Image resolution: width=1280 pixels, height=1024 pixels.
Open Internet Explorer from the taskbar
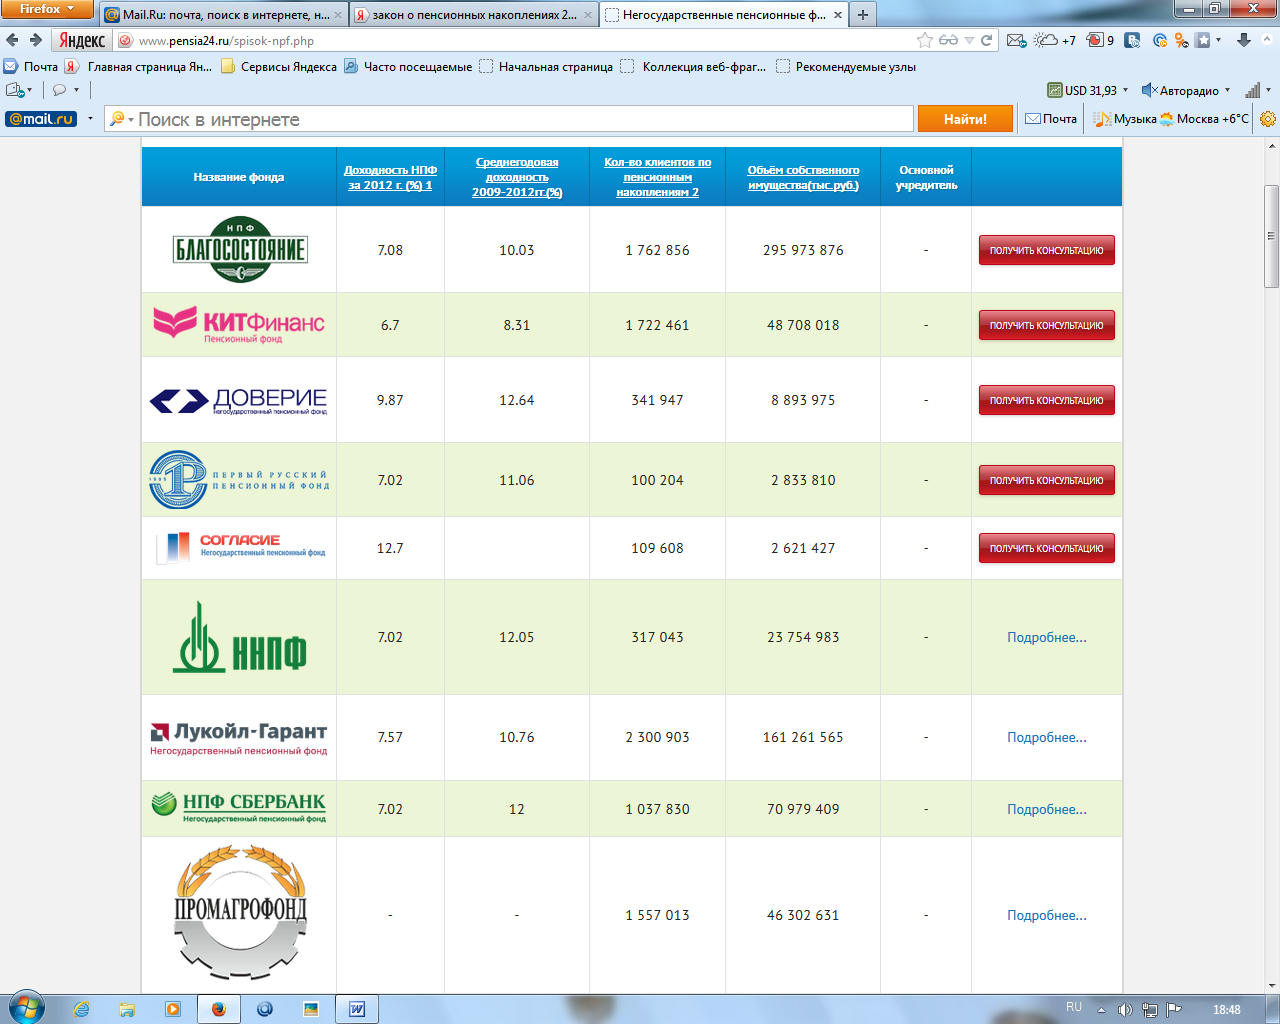pyautogui.click(x=81, y=1009)
